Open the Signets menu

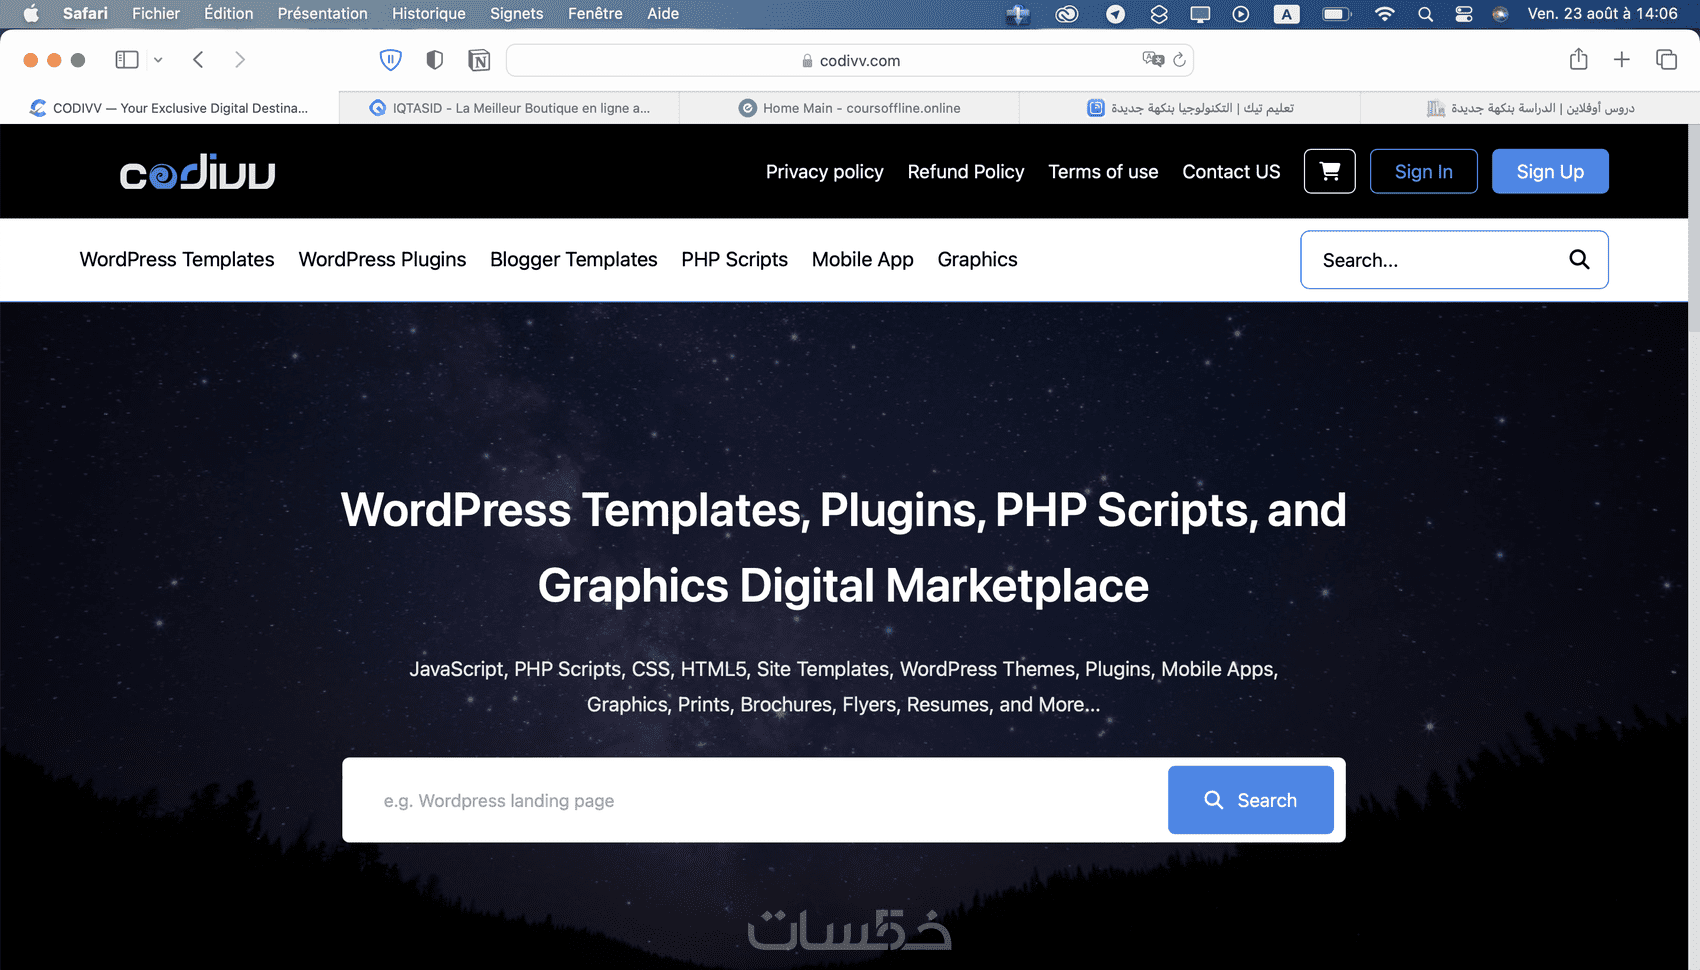517,14
